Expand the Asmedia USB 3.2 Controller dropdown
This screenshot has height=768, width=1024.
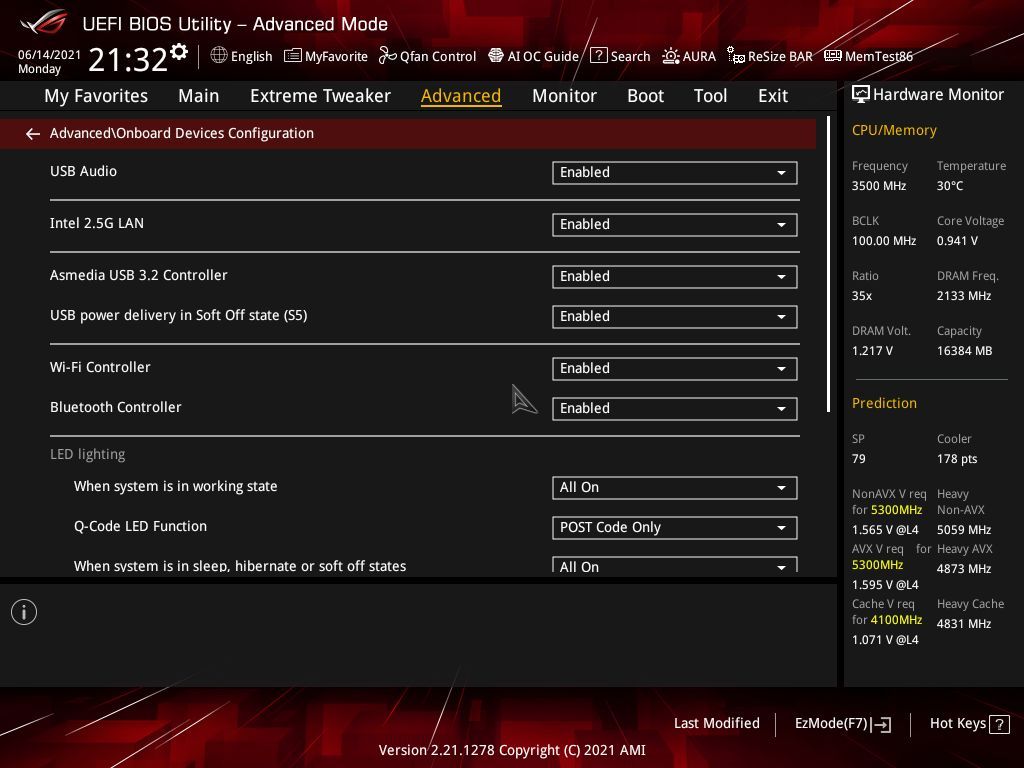point(675,277)
